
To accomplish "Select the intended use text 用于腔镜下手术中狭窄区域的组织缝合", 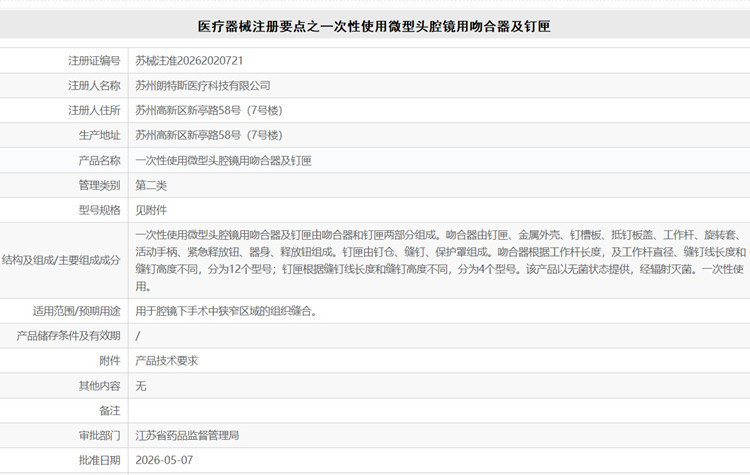I will tap(226, 311).
